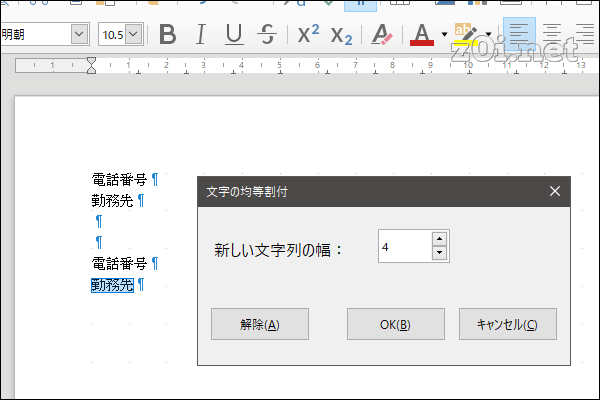This screenshot has width=600, height=400.
Task: Align text right
Action: [x=585, y=34]
